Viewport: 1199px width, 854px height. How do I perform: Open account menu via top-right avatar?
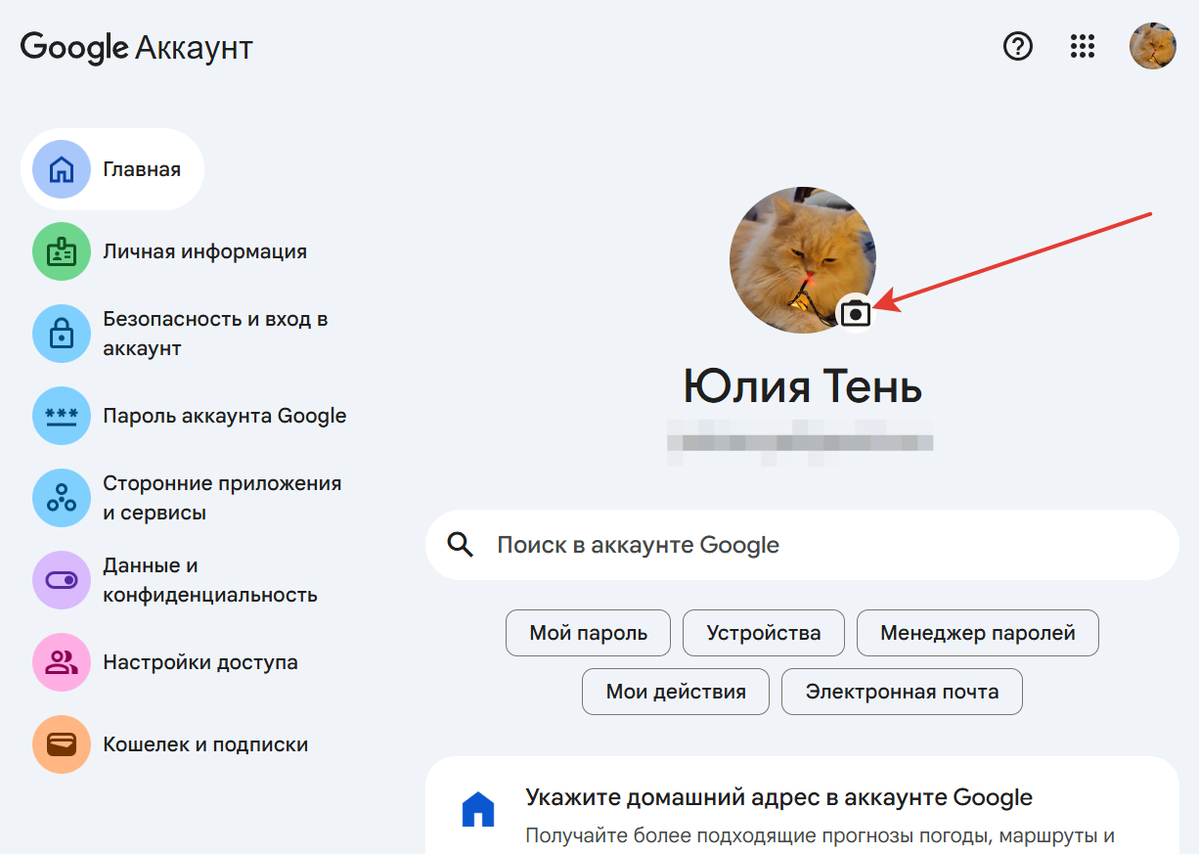pyautogui.click(x=1152, y=46)
